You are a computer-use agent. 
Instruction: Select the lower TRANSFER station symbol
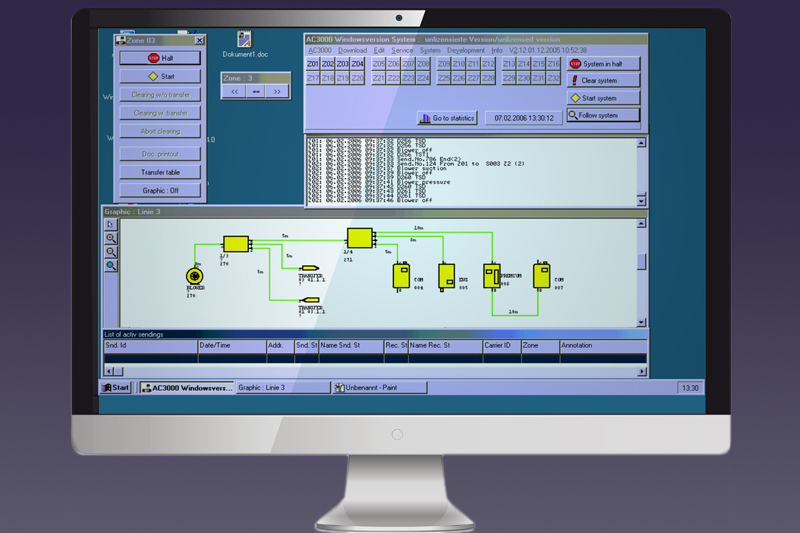click(310, 300)
